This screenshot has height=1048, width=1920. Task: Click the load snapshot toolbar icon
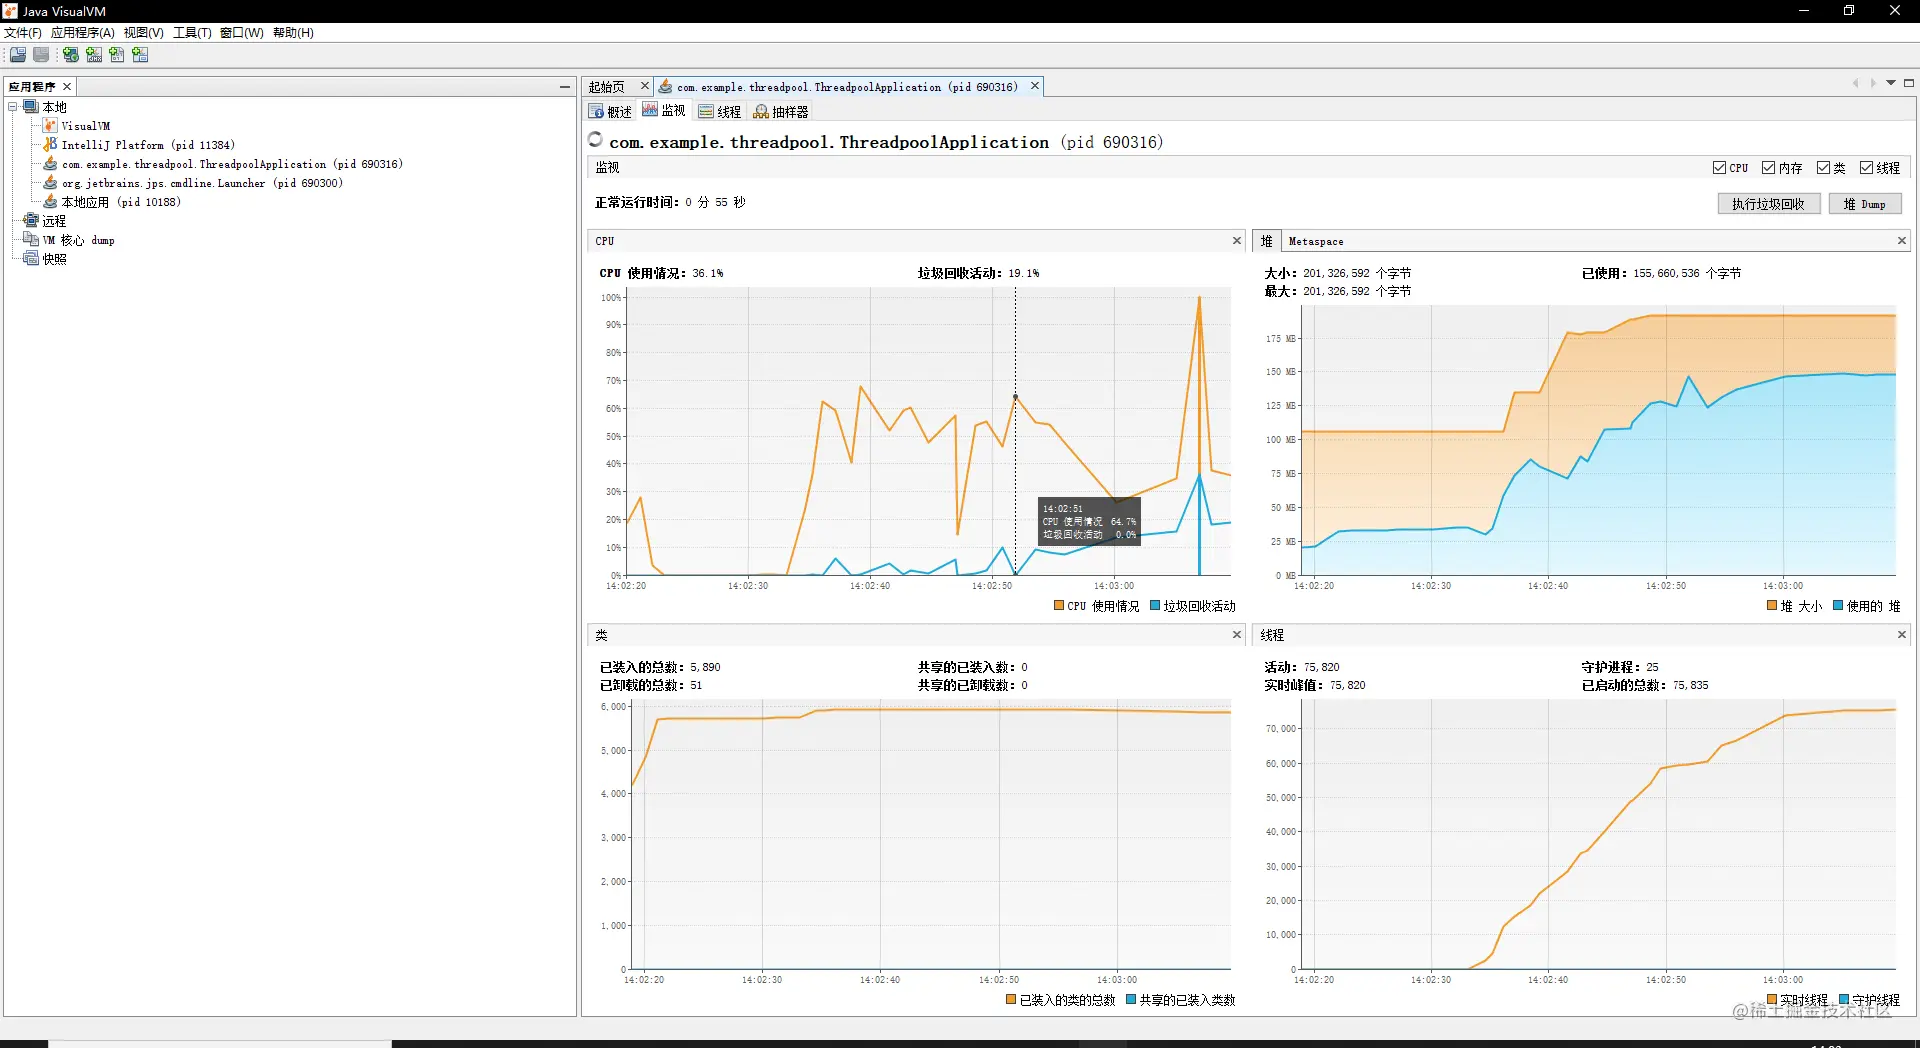click(x=18, y=55)
